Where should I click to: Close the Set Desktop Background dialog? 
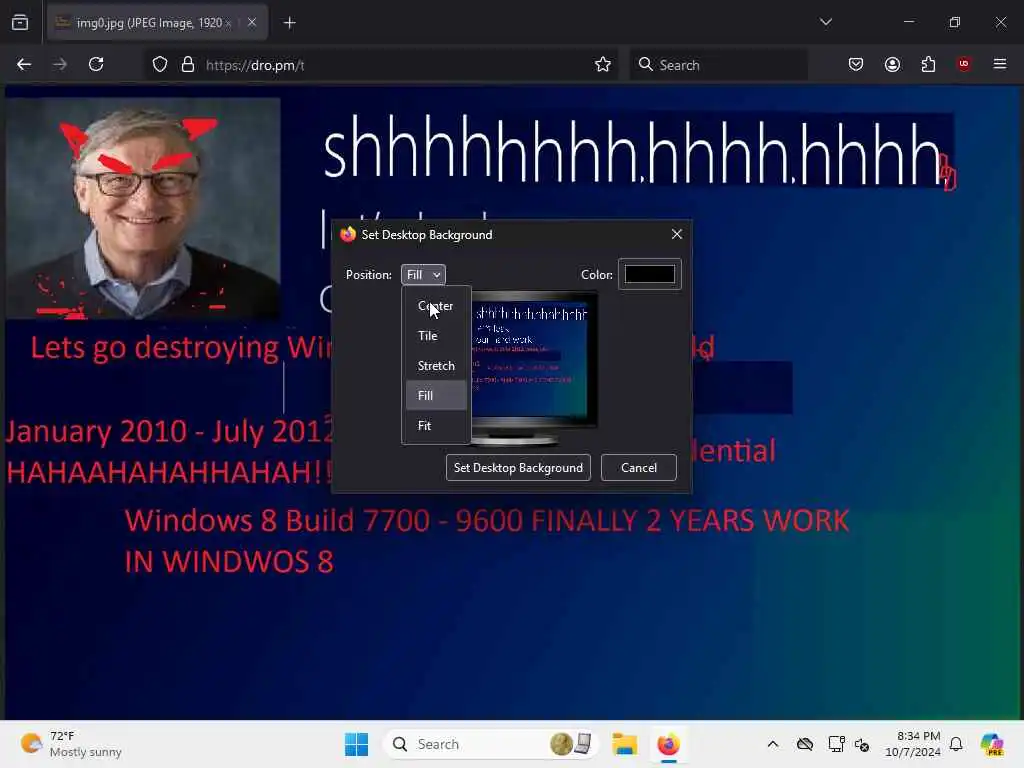point(677,234)
